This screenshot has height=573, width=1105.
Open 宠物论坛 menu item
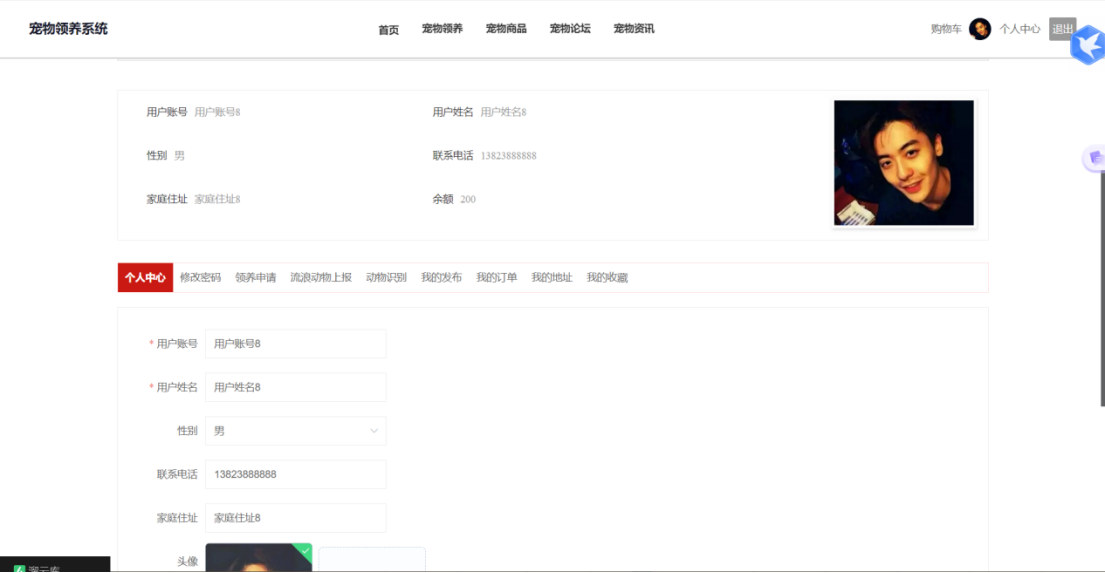coord(570,29)
